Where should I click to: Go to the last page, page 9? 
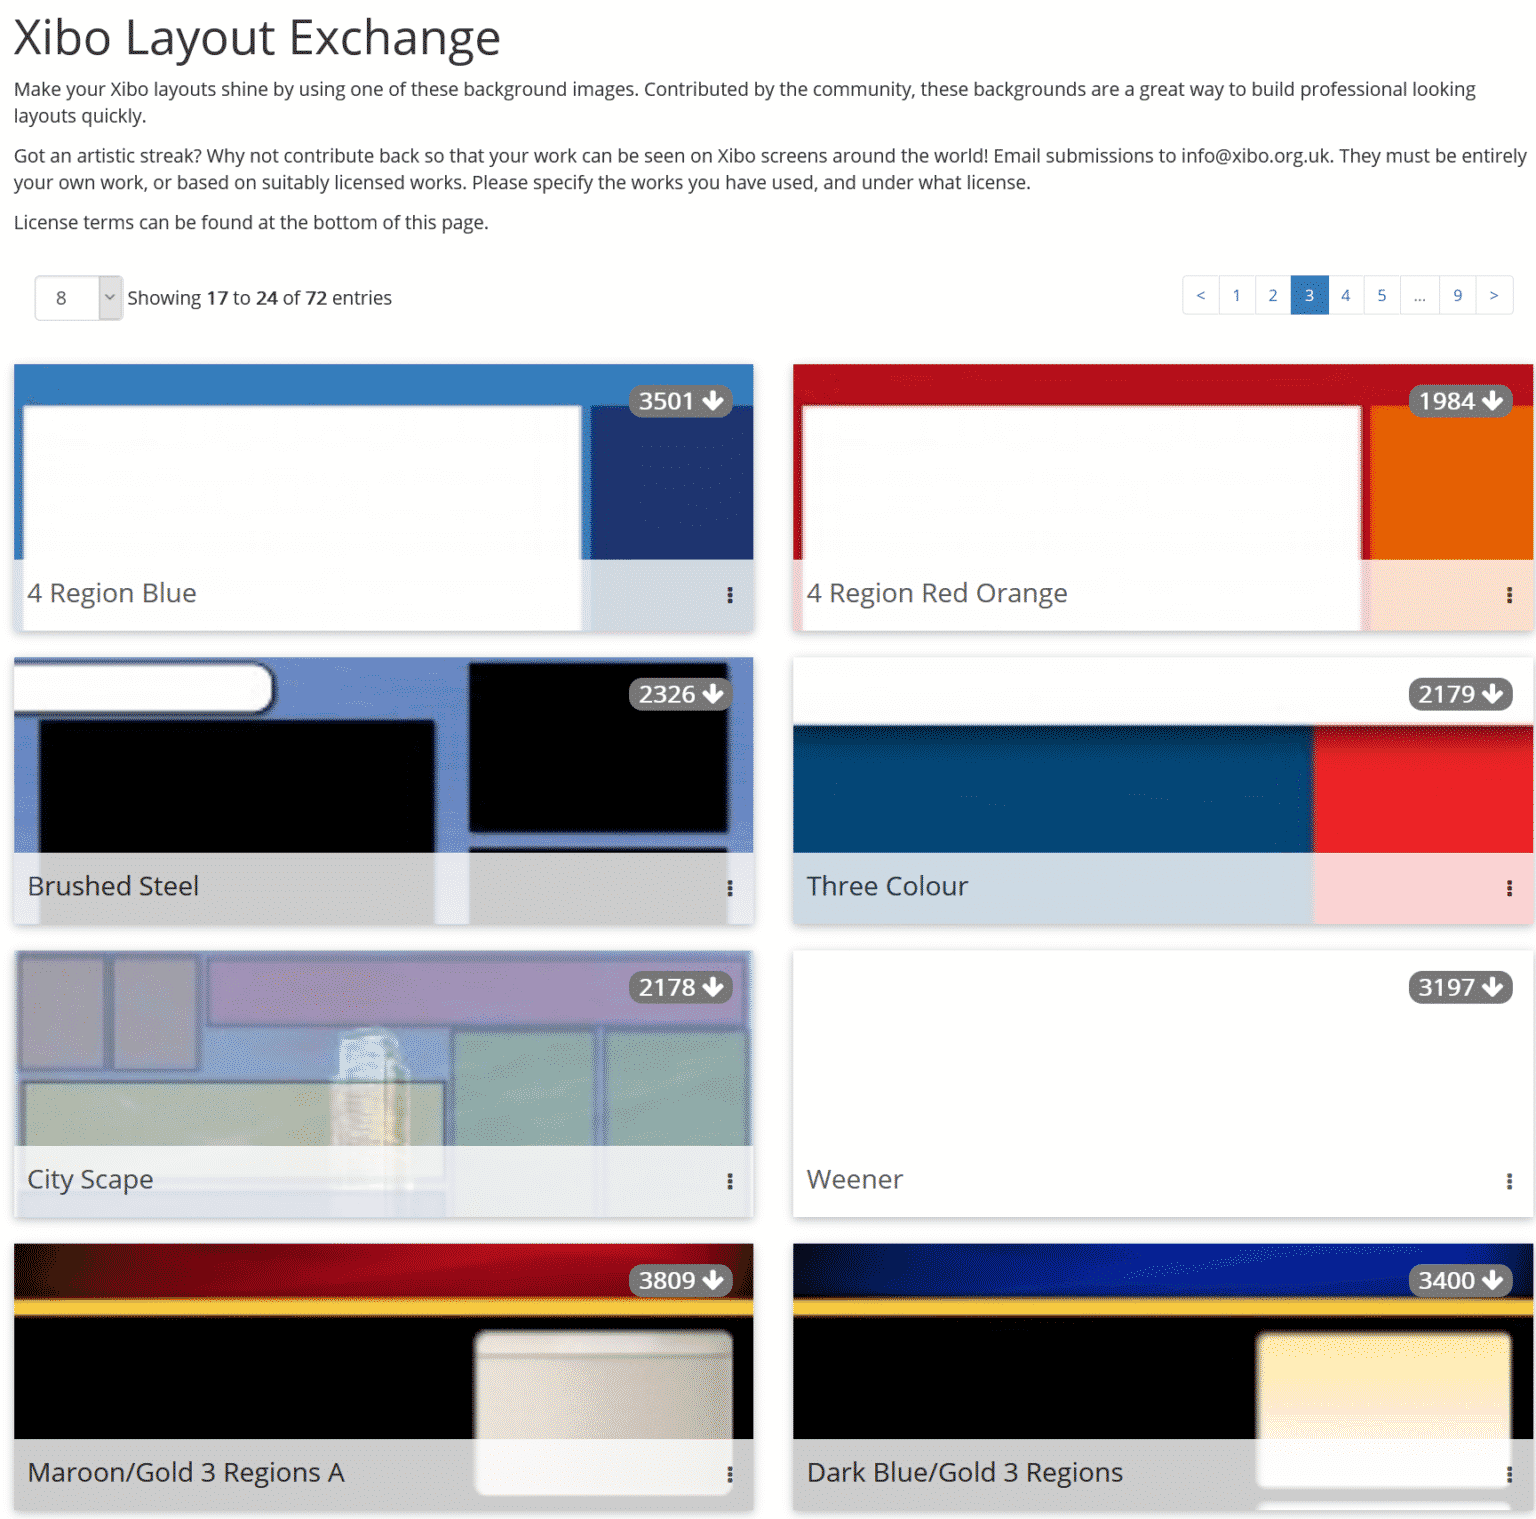click(1457, 295)
